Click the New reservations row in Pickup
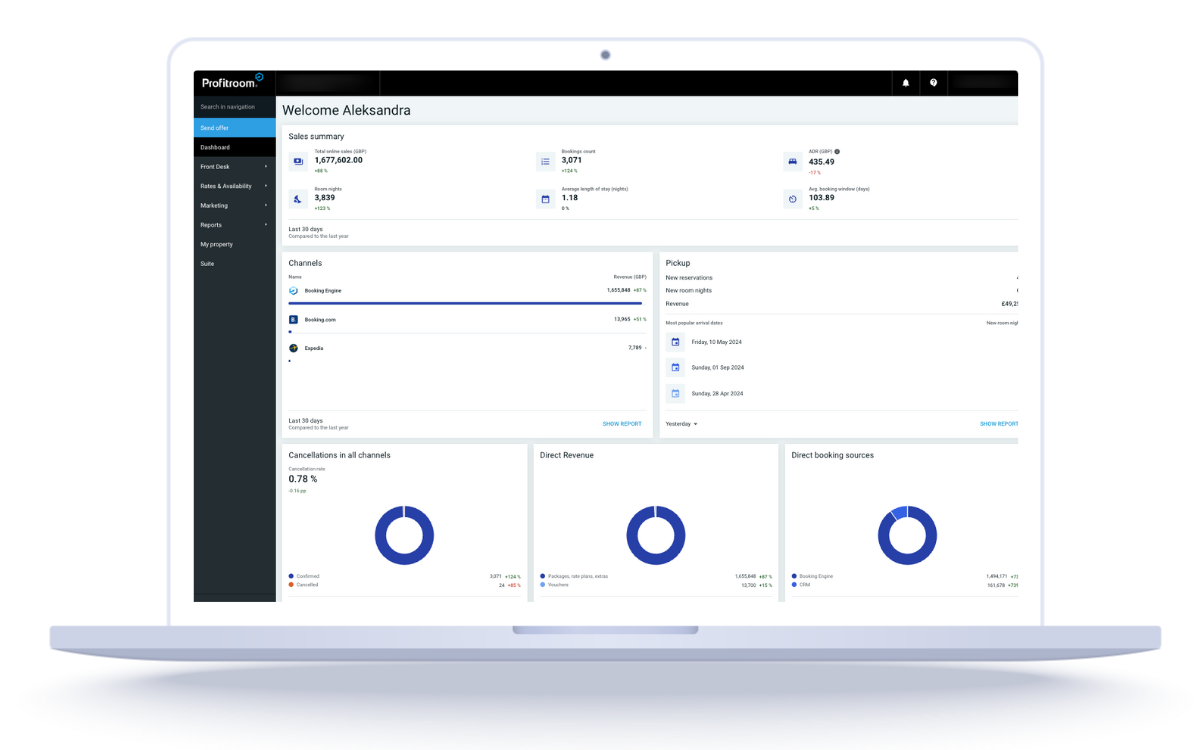 [x=841, y=277]
